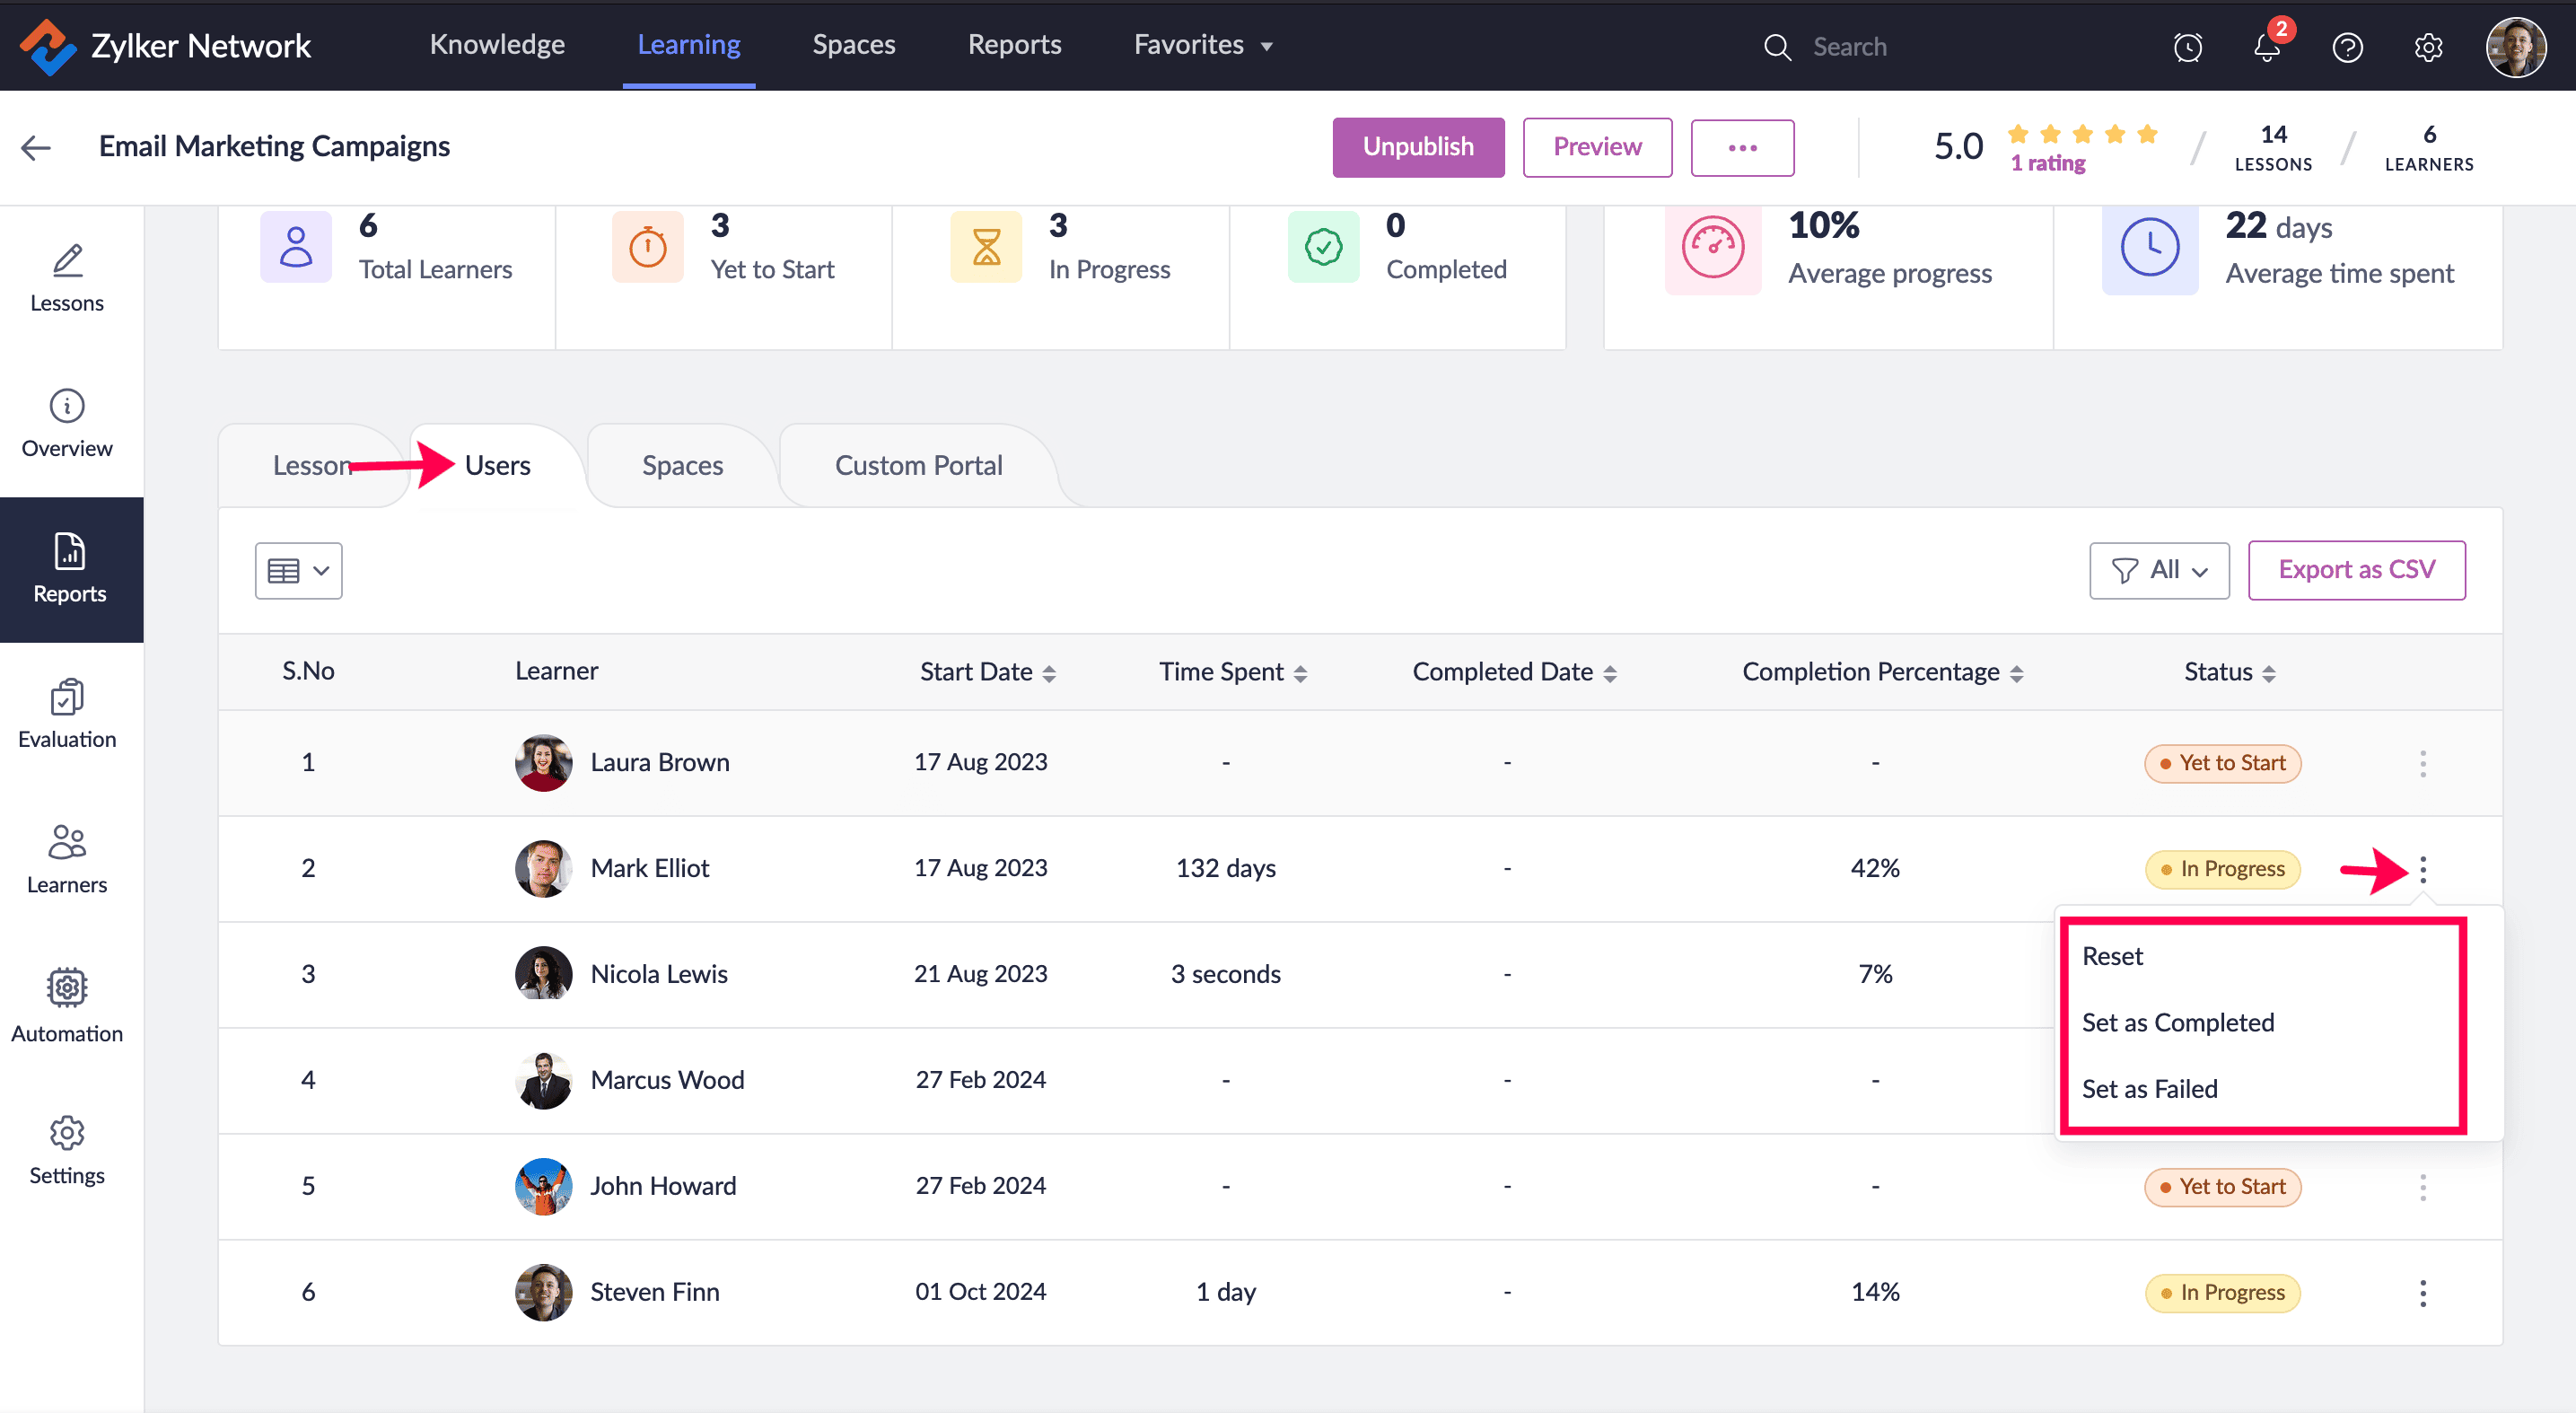Image resolution: width=2576 pixels, height=1413 pixels.
Task: Open Evaluation section in the sidebar
Action: tap(67, 714)
